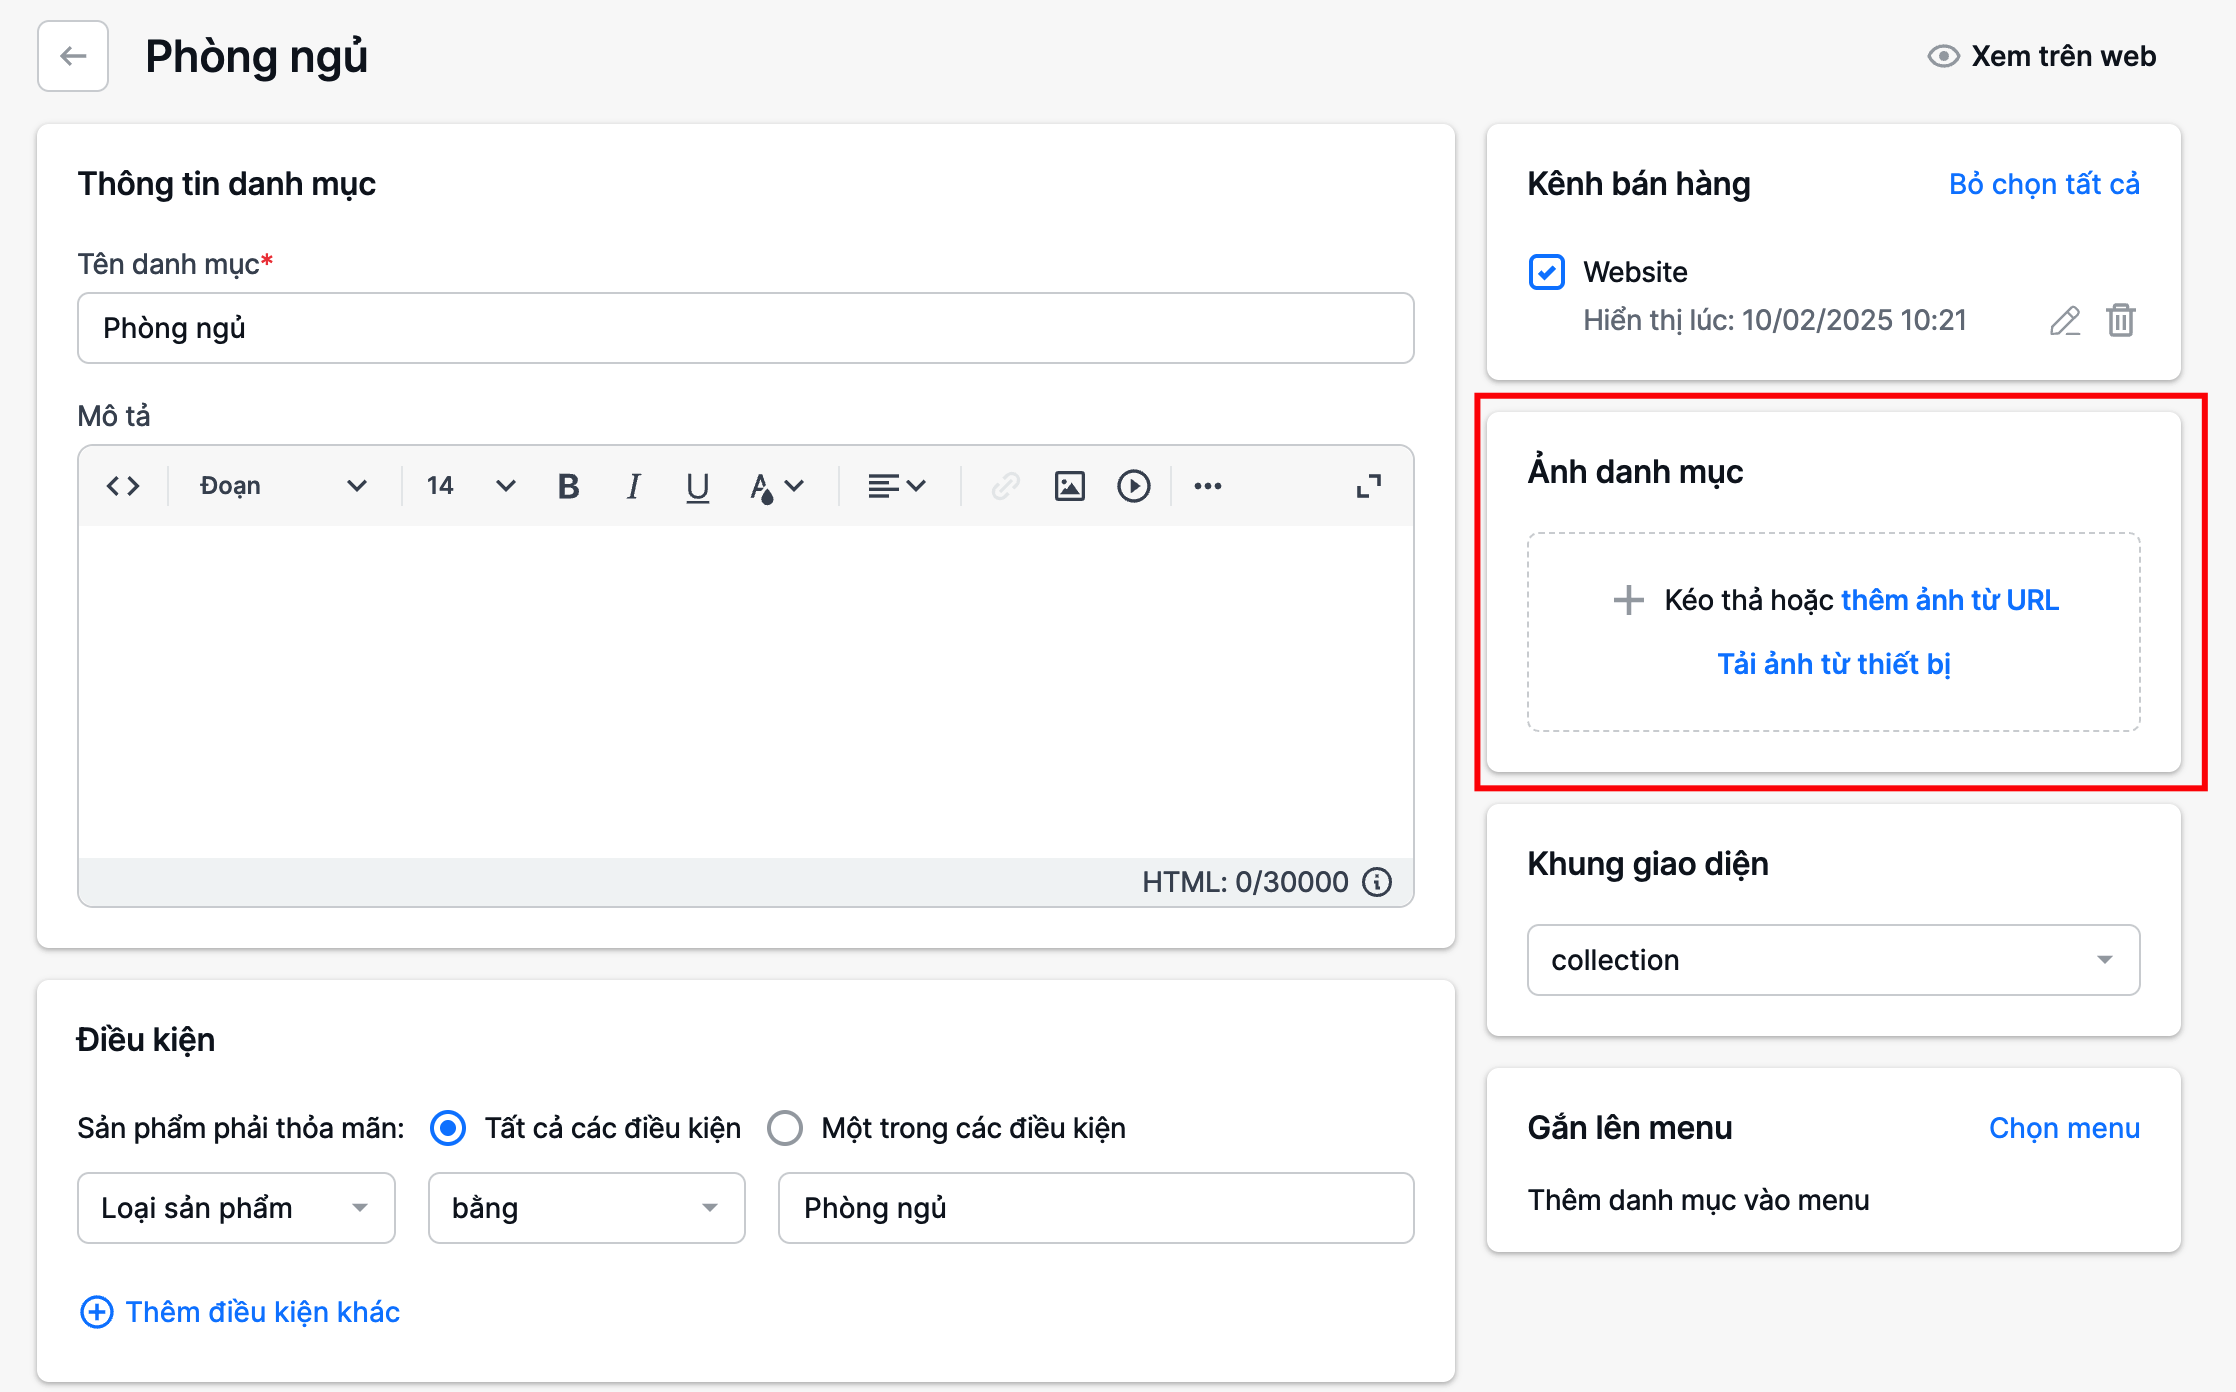Uncheck the Website sales channel checkbox
The width and height of the screenshot is (2236, 1392).
point(1546,272)
